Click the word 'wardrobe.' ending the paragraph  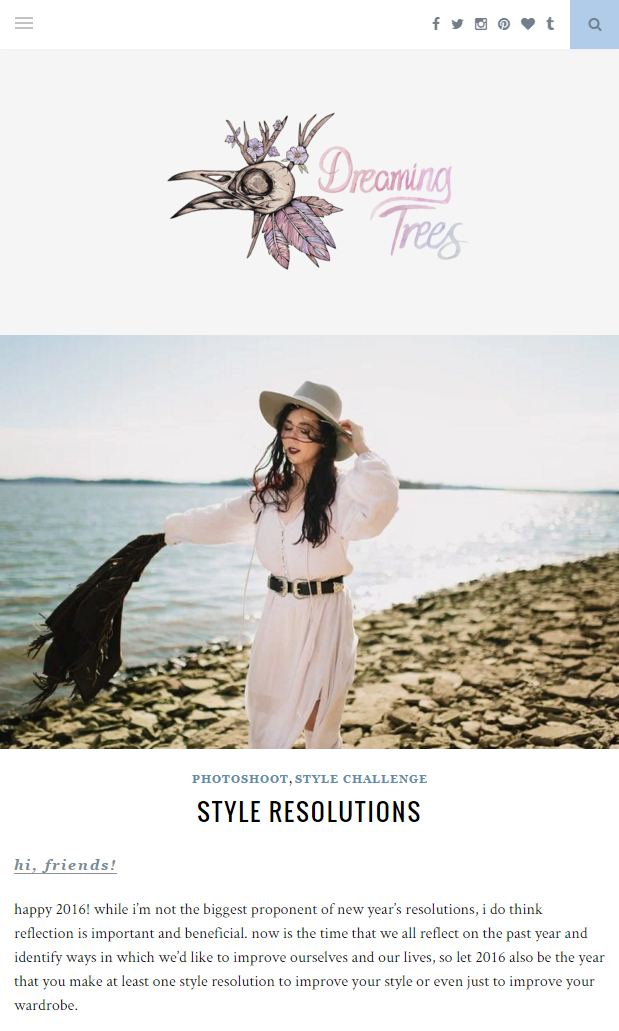pos(46,1005)
